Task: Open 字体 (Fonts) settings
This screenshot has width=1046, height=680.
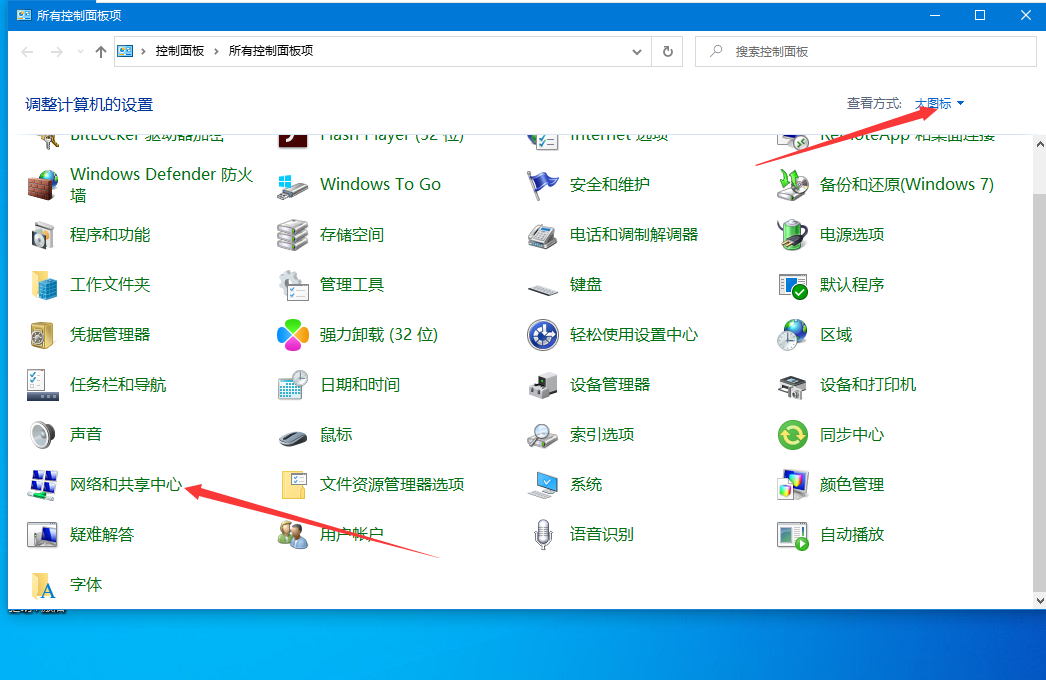Action: 85,584
